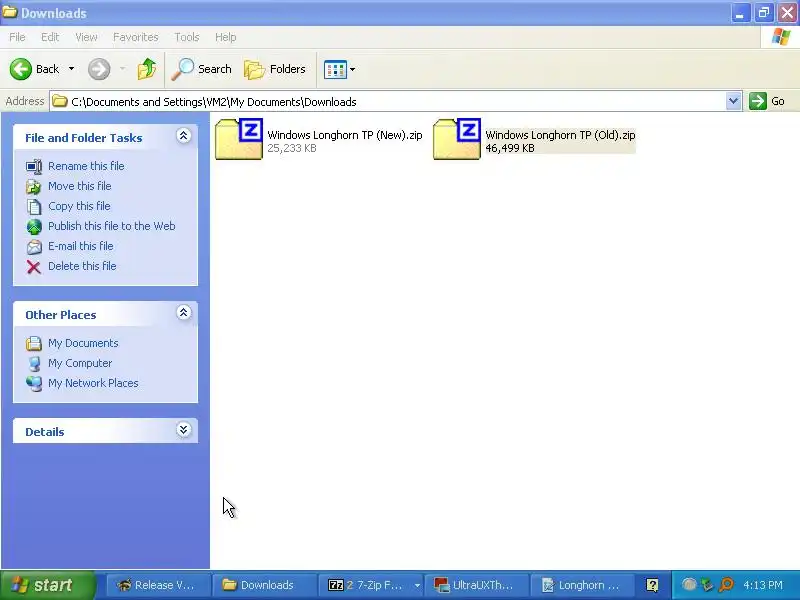Viewport: 800px width, 600px height.
Task: Click the help question mark taskbar icon
Action: (x=652, y=585)
